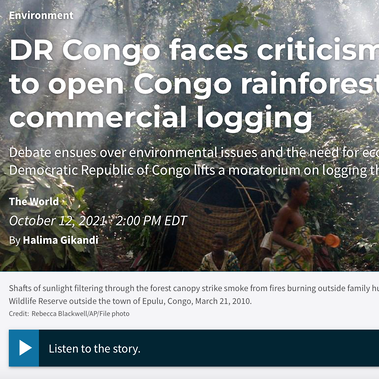Open the Environment category link
The width and height of the screenshot is (379, 379).
coord(41,15)
